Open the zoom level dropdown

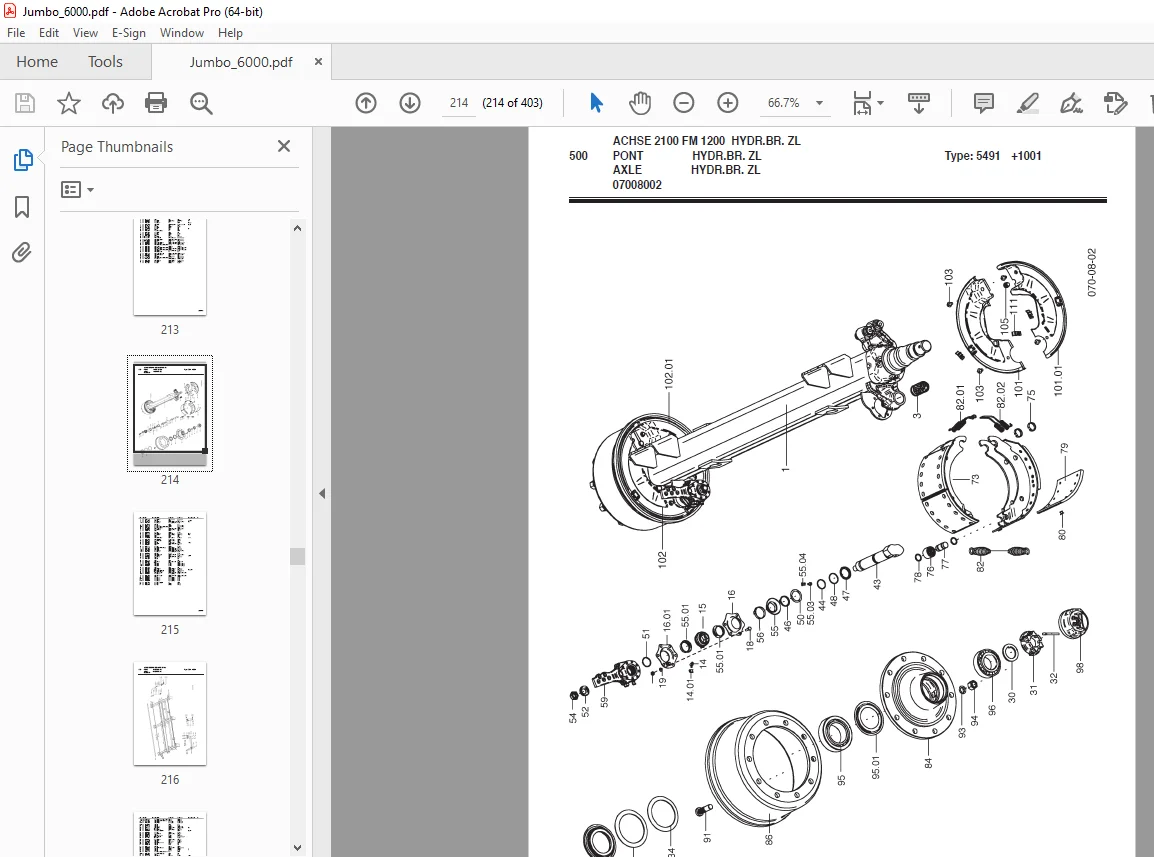[819, 103]
